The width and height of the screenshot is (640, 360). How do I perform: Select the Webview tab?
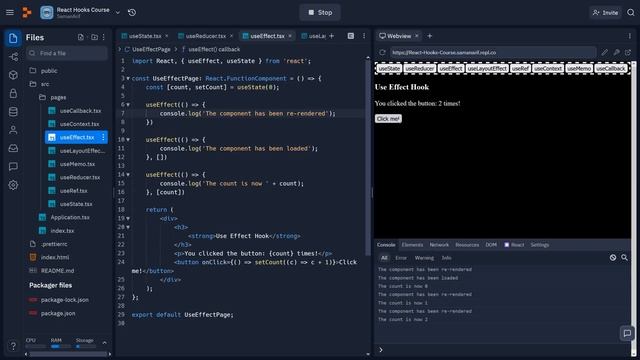(x=399, y=36)
